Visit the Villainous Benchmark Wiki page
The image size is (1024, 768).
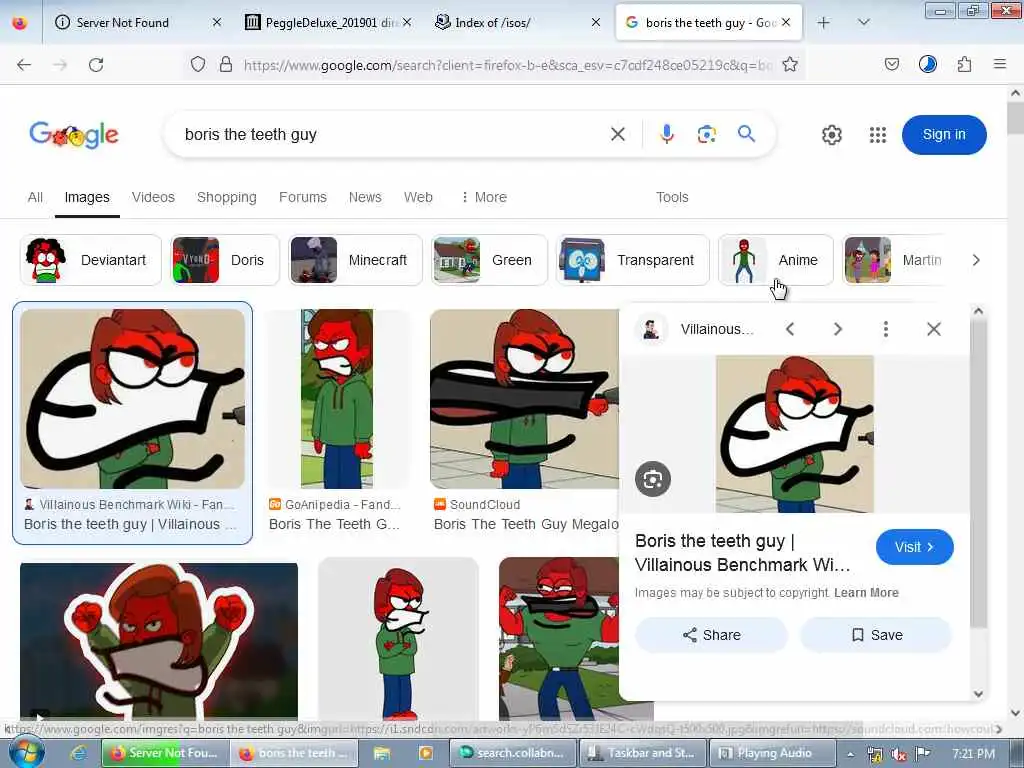pos(914,547)
